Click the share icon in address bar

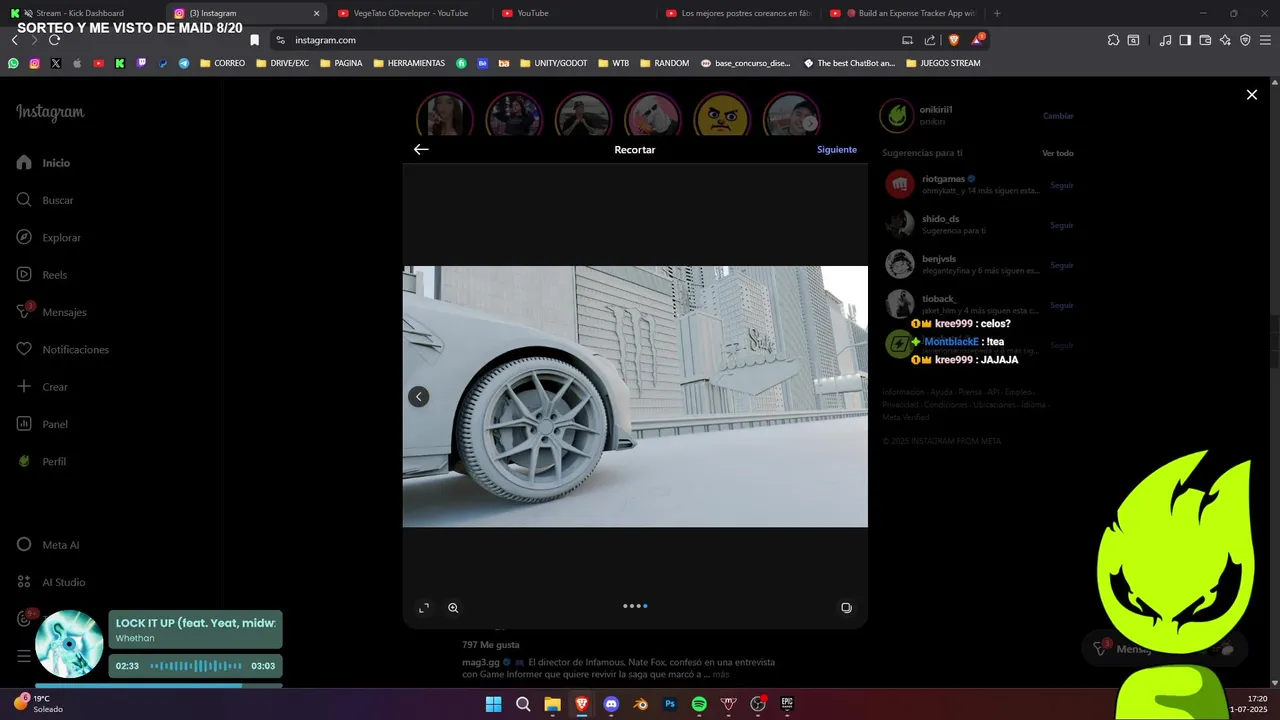click(x=930, y=40)
